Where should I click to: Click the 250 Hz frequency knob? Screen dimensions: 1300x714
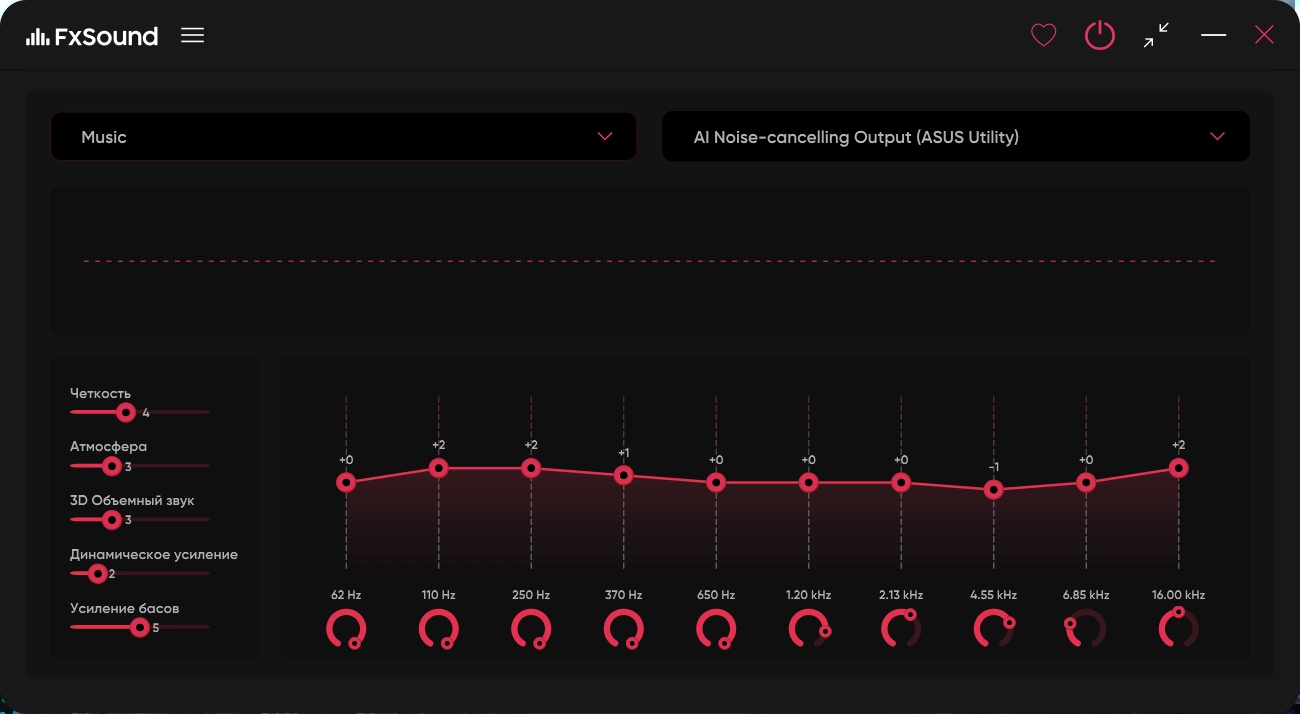531,629
